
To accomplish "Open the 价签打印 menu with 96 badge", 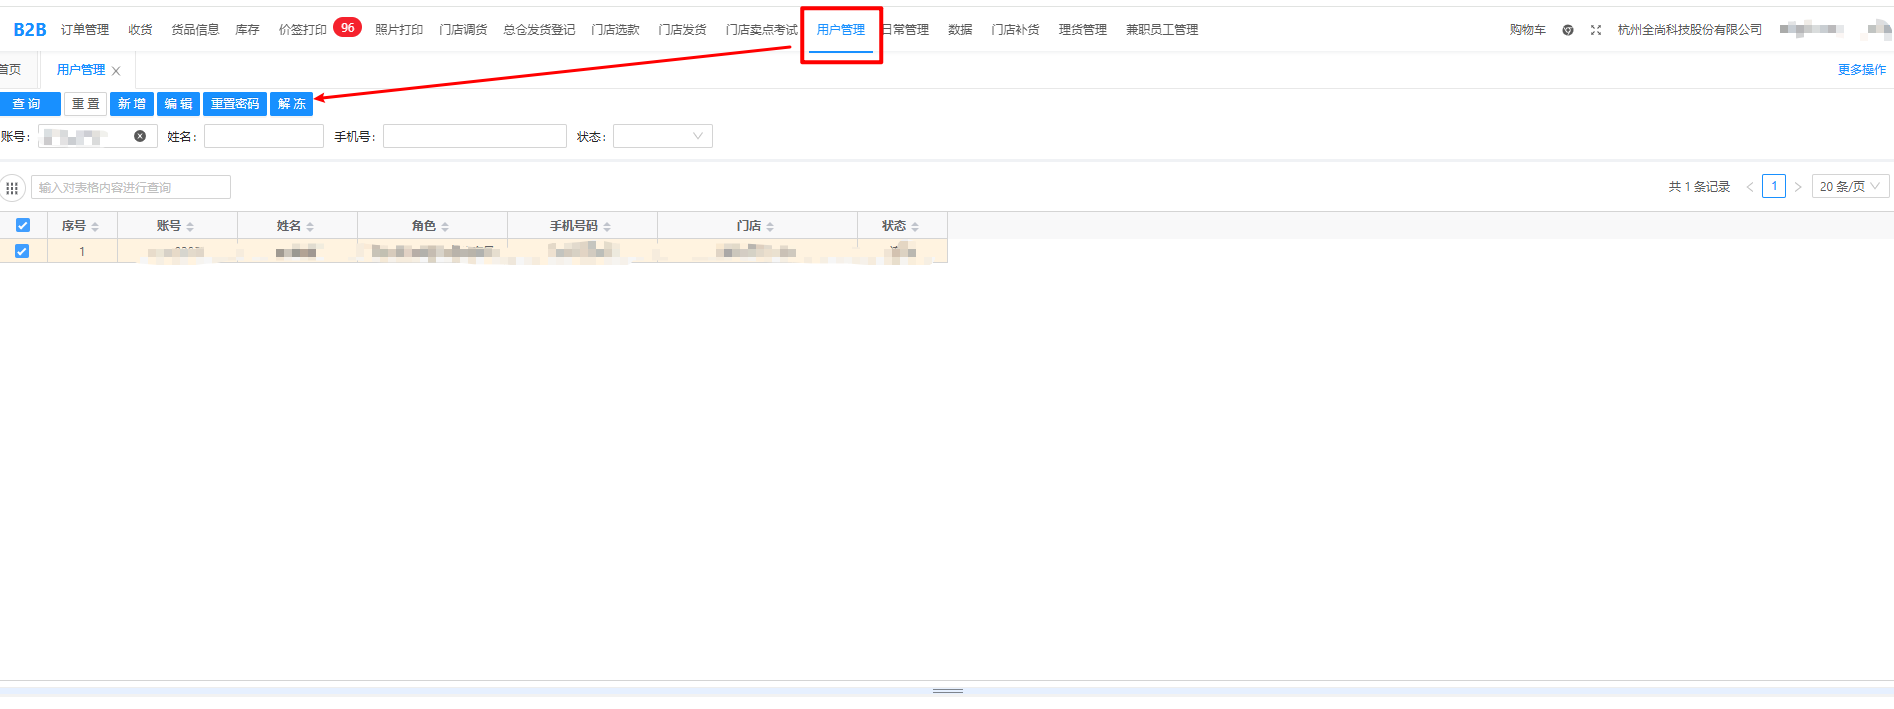I will click(x=303, y=30).
